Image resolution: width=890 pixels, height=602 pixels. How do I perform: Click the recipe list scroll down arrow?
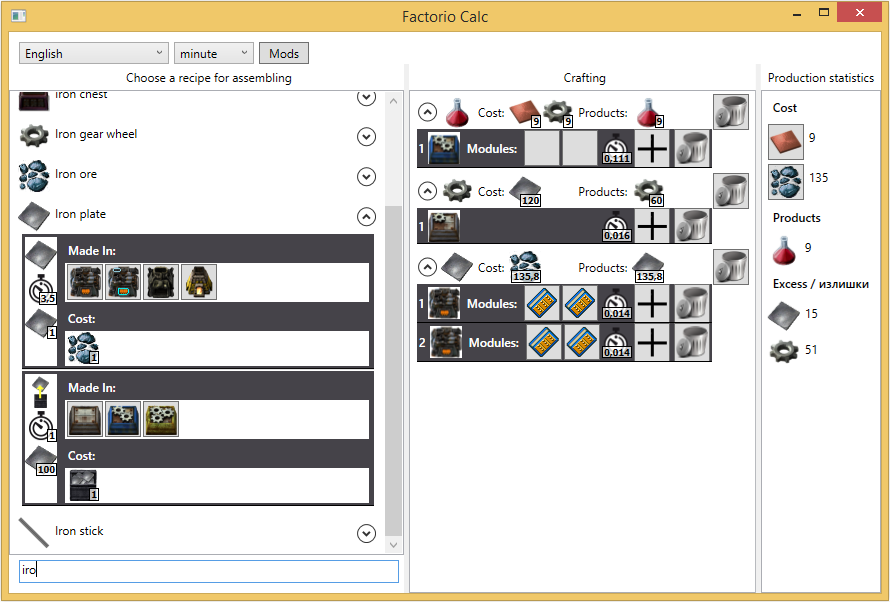pos(393,545)
